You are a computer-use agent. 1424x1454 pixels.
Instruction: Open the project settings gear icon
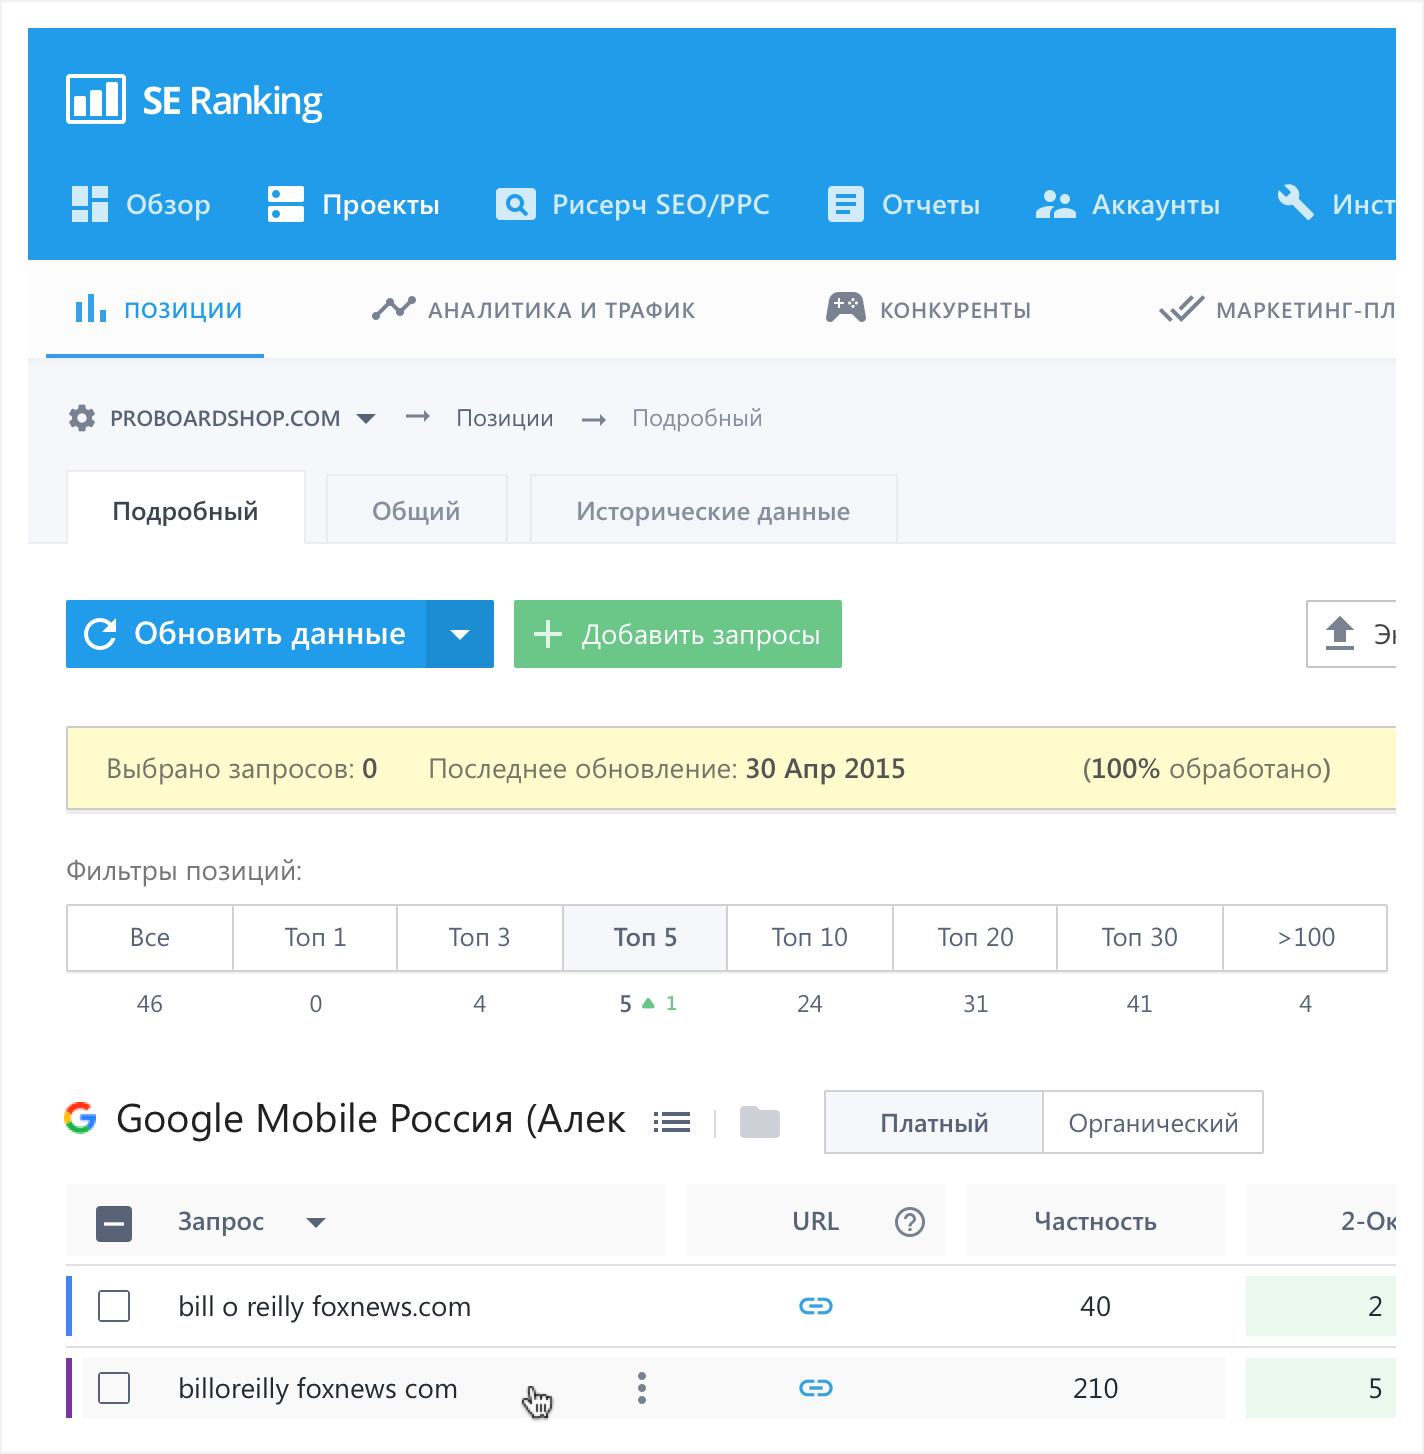pos(82,418)
